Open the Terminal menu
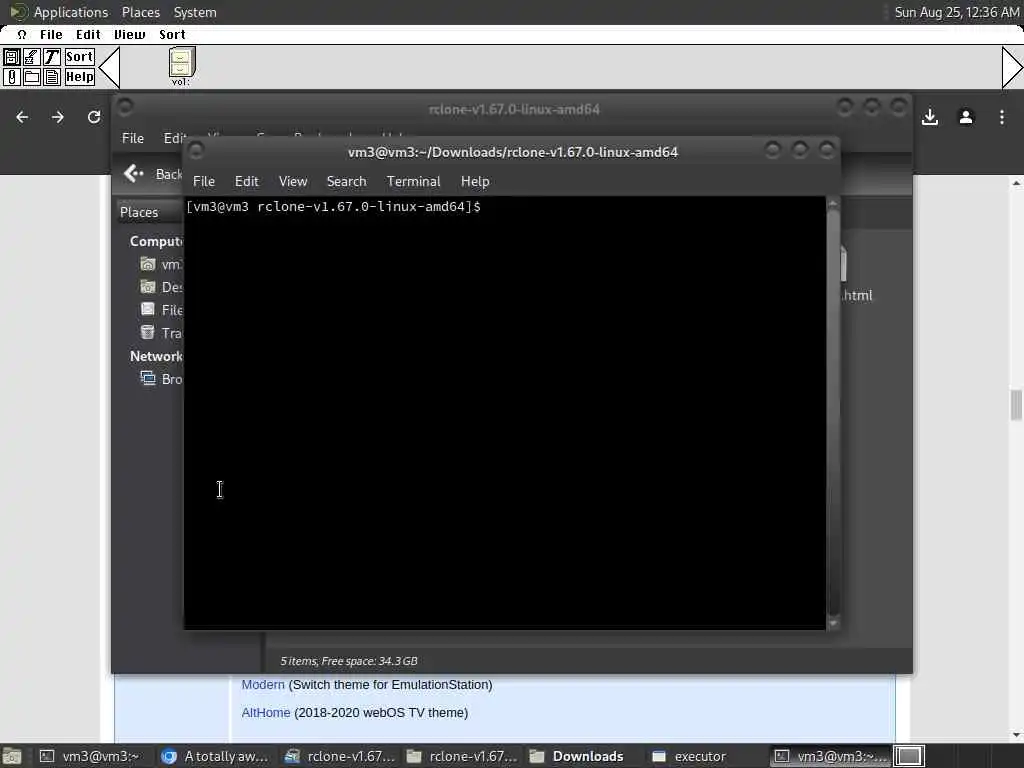This screenshot has height=768, width=1024. click(x=413, y=182)
